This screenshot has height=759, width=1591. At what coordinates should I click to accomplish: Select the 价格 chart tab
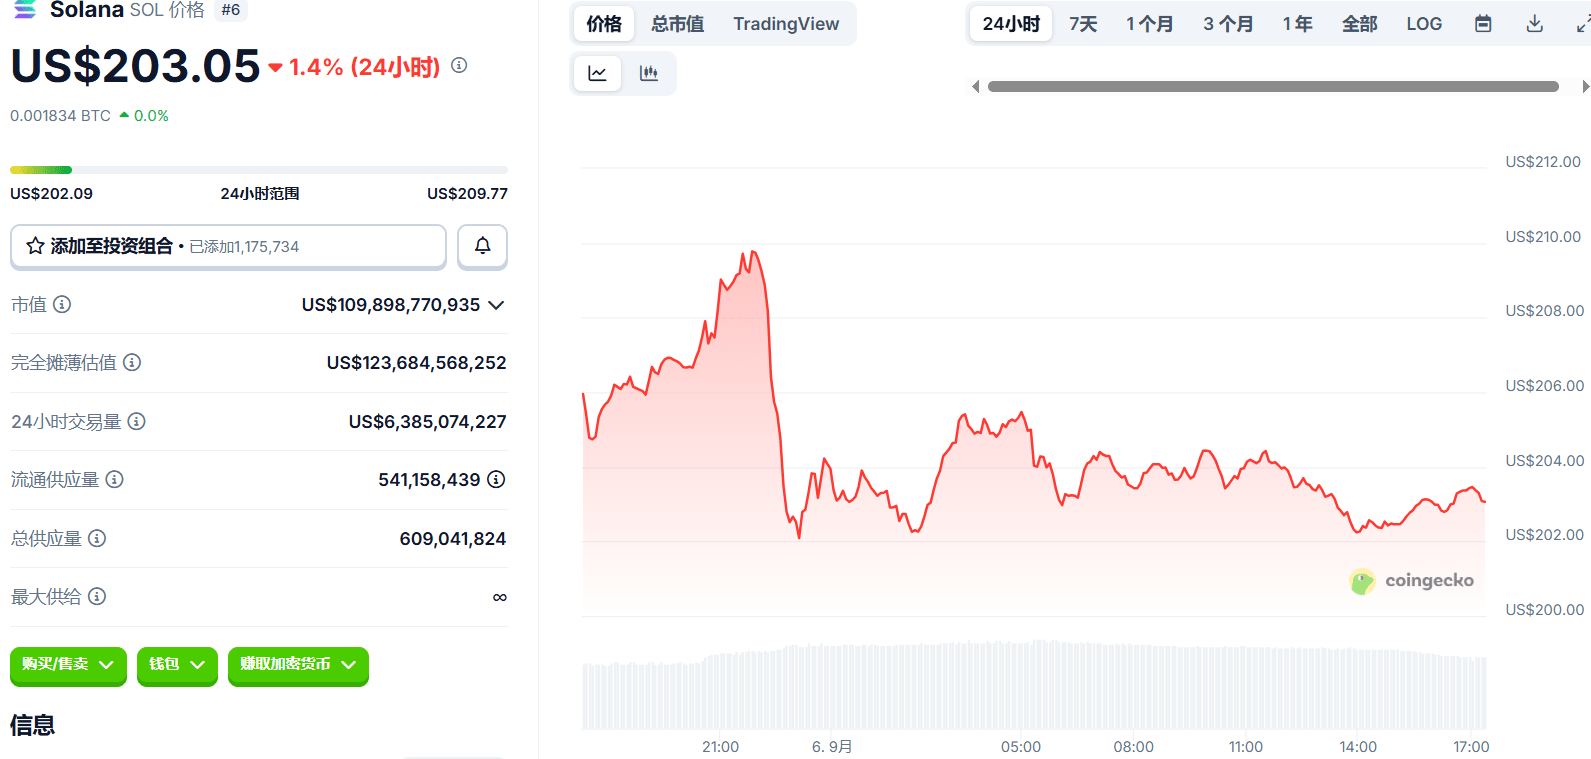coord(603,24)
